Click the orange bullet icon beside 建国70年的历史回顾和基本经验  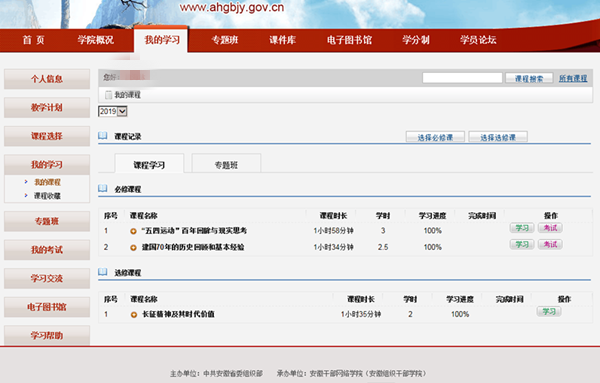pos(133,248)
